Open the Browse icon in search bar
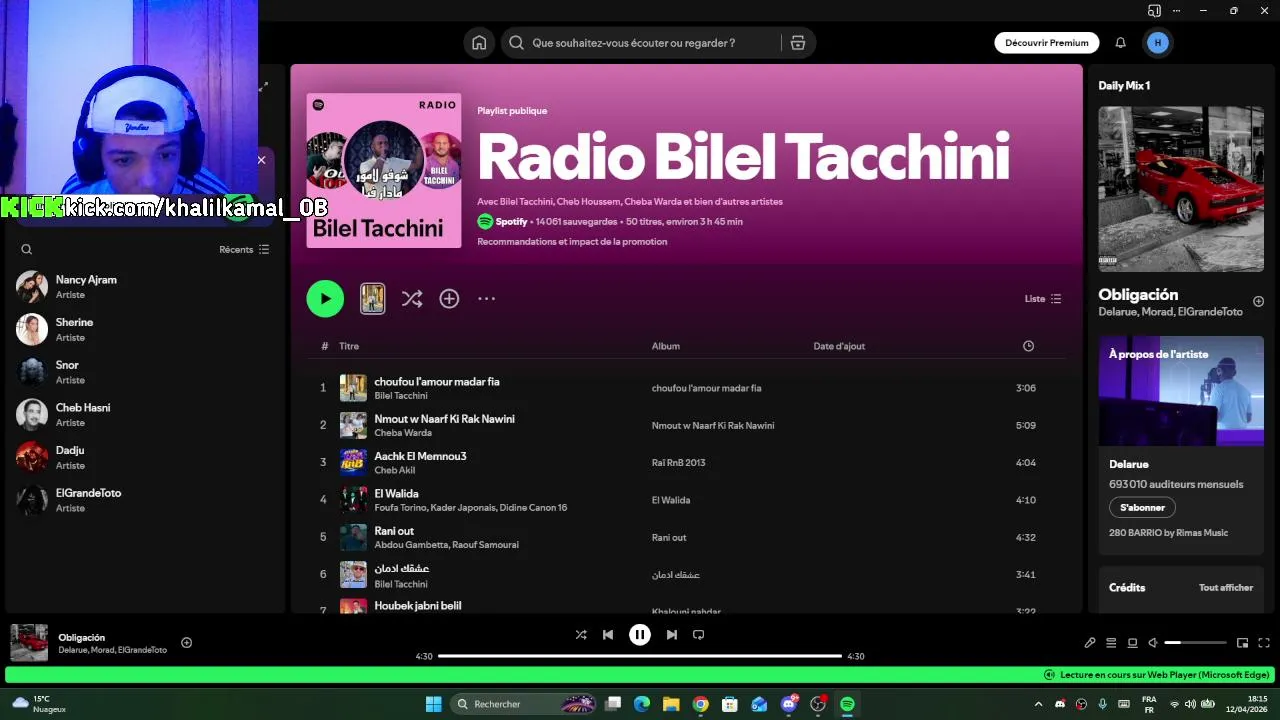This screenshot has height=720, width=1280. coord(797,43)
